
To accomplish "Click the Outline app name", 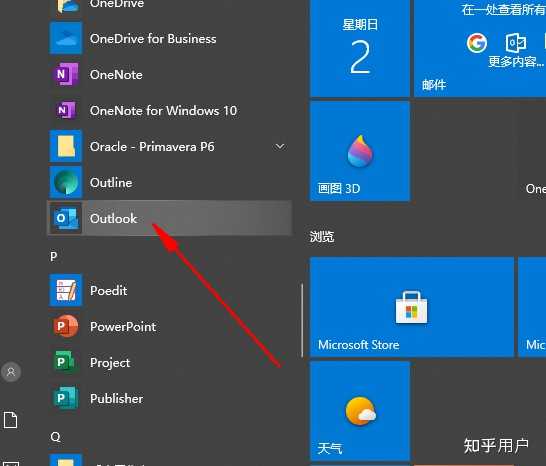I will tap(111, 182).
